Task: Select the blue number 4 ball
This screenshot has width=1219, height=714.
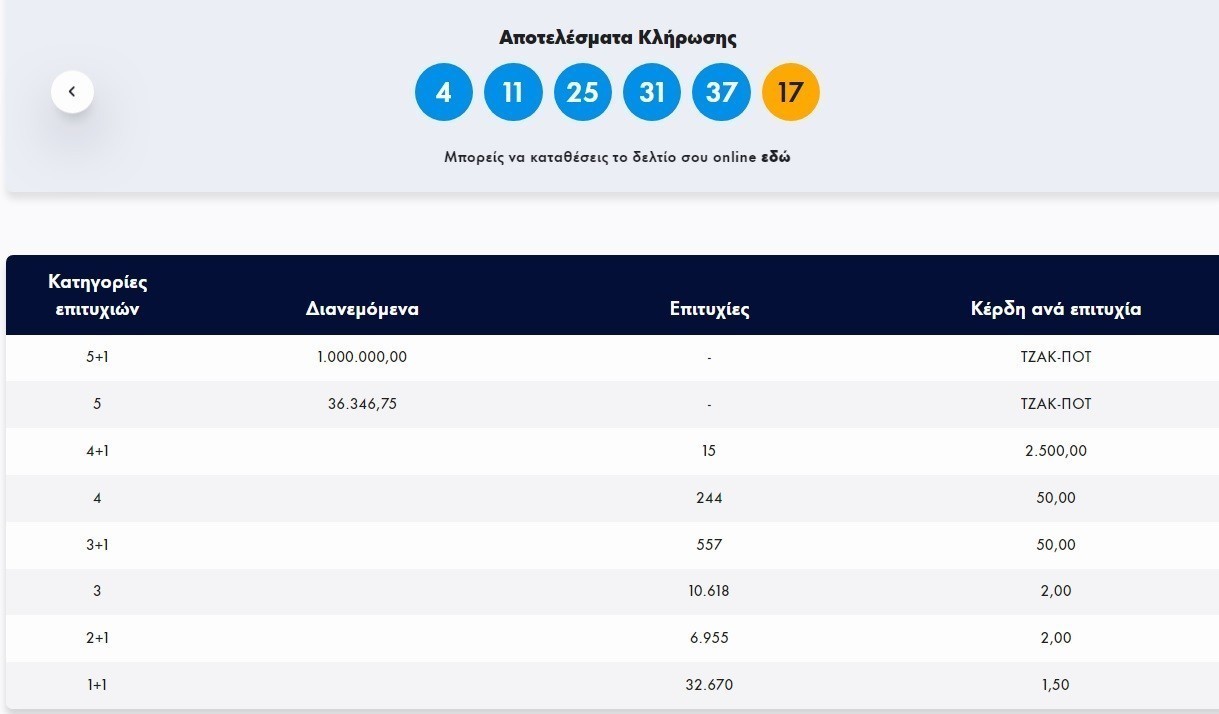Action: click(444, 92)
